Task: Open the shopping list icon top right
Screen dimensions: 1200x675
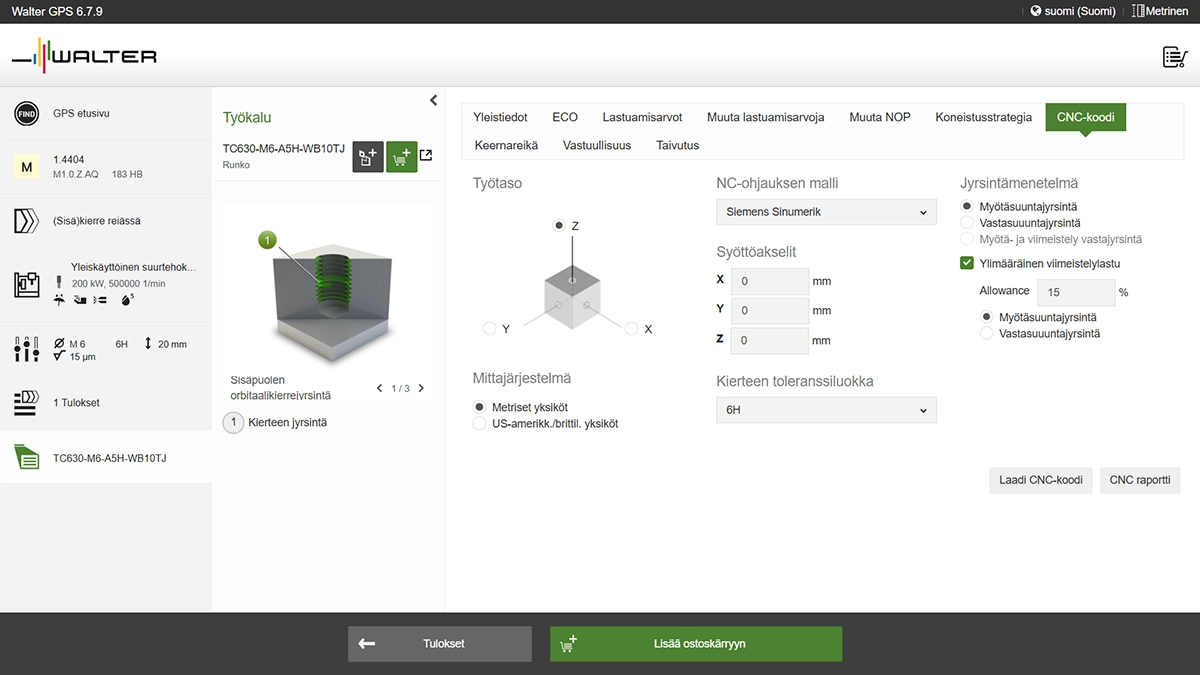Action: pos(1174,57)
